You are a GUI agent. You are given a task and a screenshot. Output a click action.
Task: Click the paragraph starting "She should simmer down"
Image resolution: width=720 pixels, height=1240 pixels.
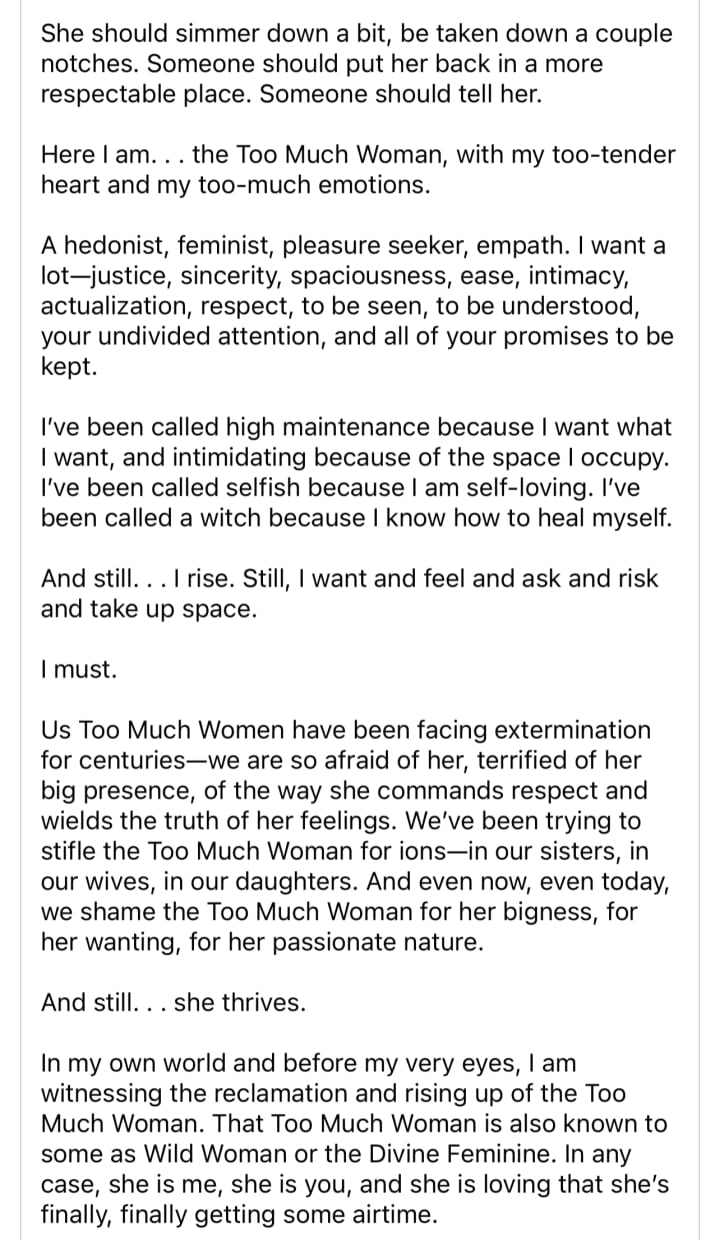point(357,64)
